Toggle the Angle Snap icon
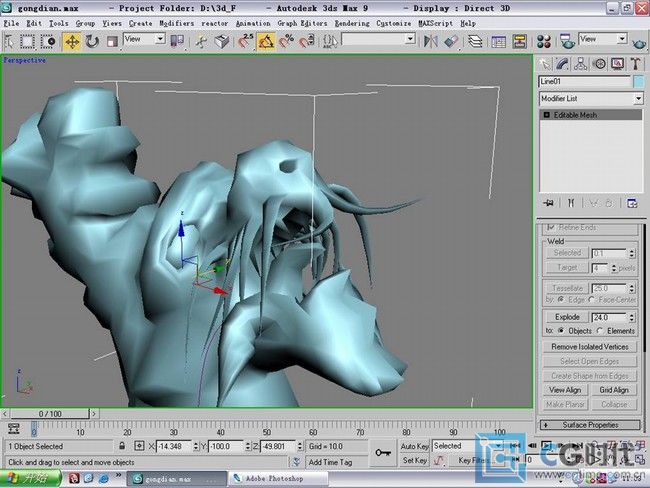Screen dimensions: 650x488 (266, 41)
